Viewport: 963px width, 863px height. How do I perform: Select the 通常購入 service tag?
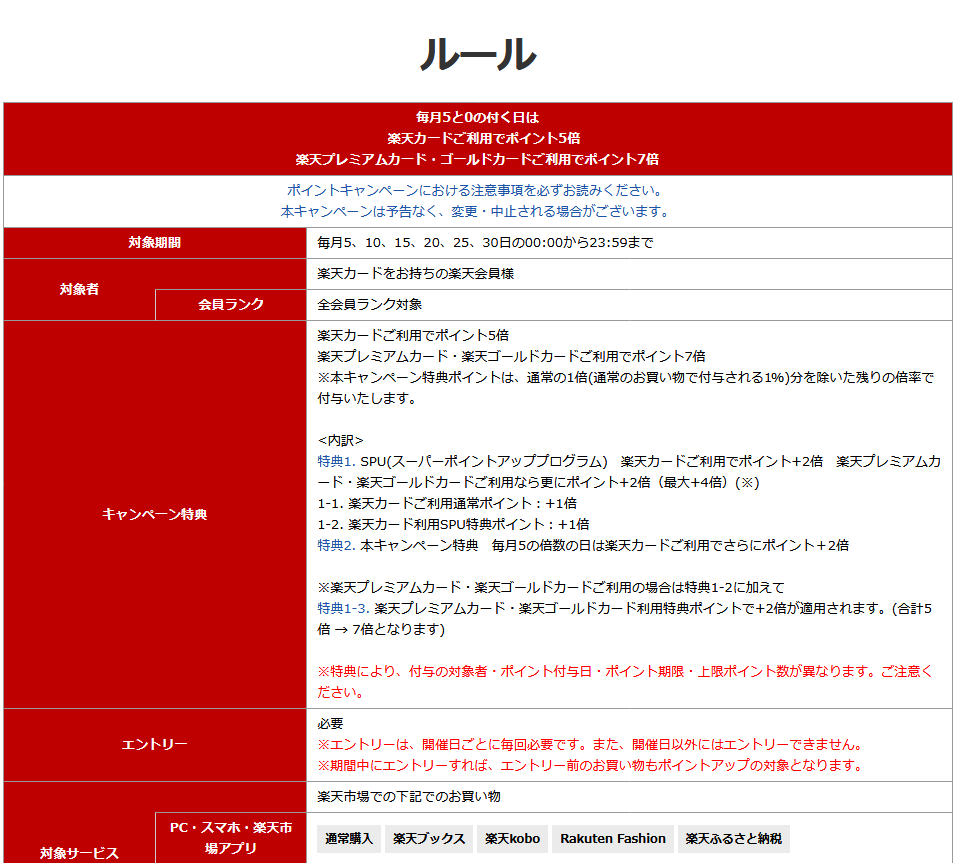[349, 838]
